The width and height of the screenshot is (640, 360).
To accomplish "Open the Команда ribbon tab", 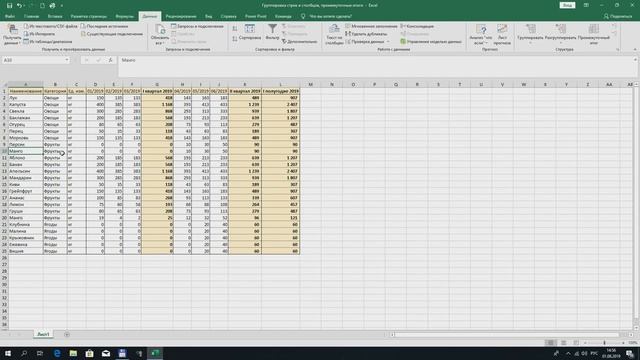I will click(283, 16).
